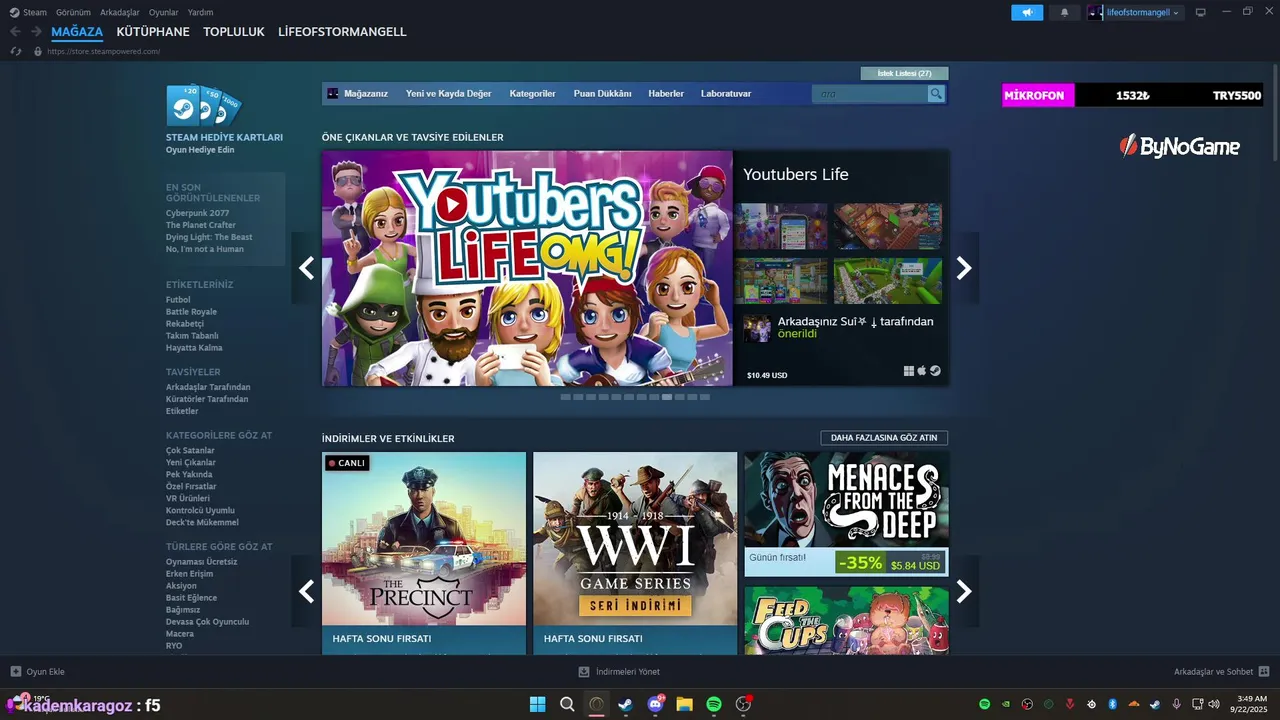The image size is (1280, 720).
Task: Switch to the TOPLULUK tab
Action: pos(234,32)
